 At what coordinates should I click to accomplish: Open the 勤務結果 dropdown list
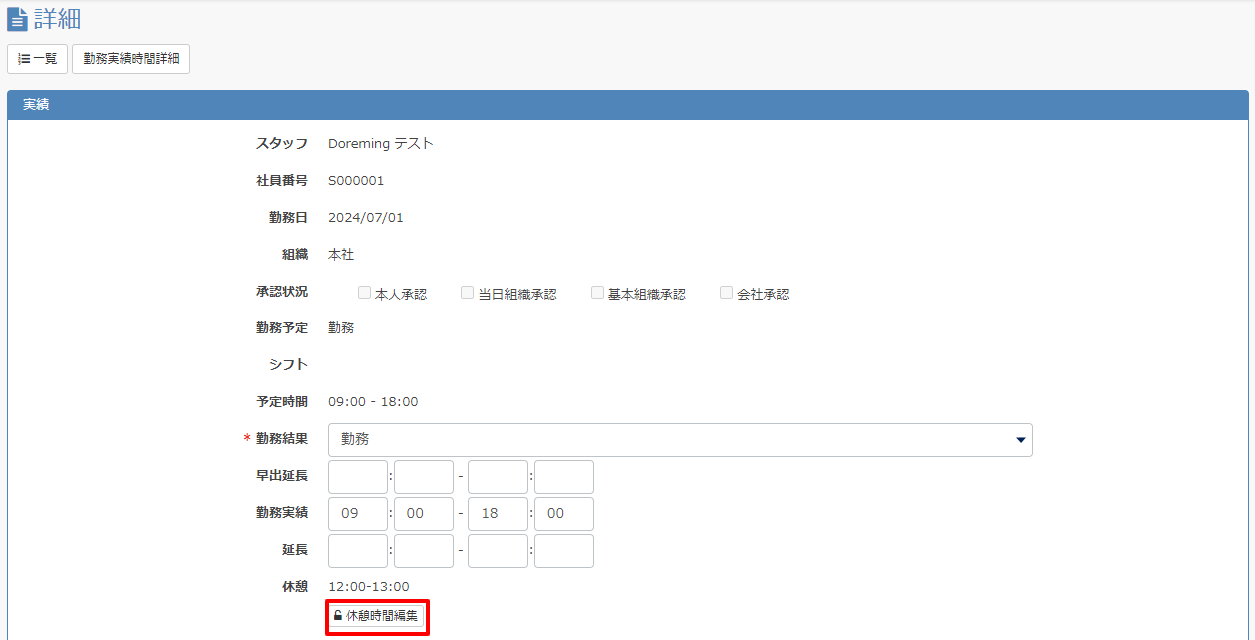(x=680, y=440)
